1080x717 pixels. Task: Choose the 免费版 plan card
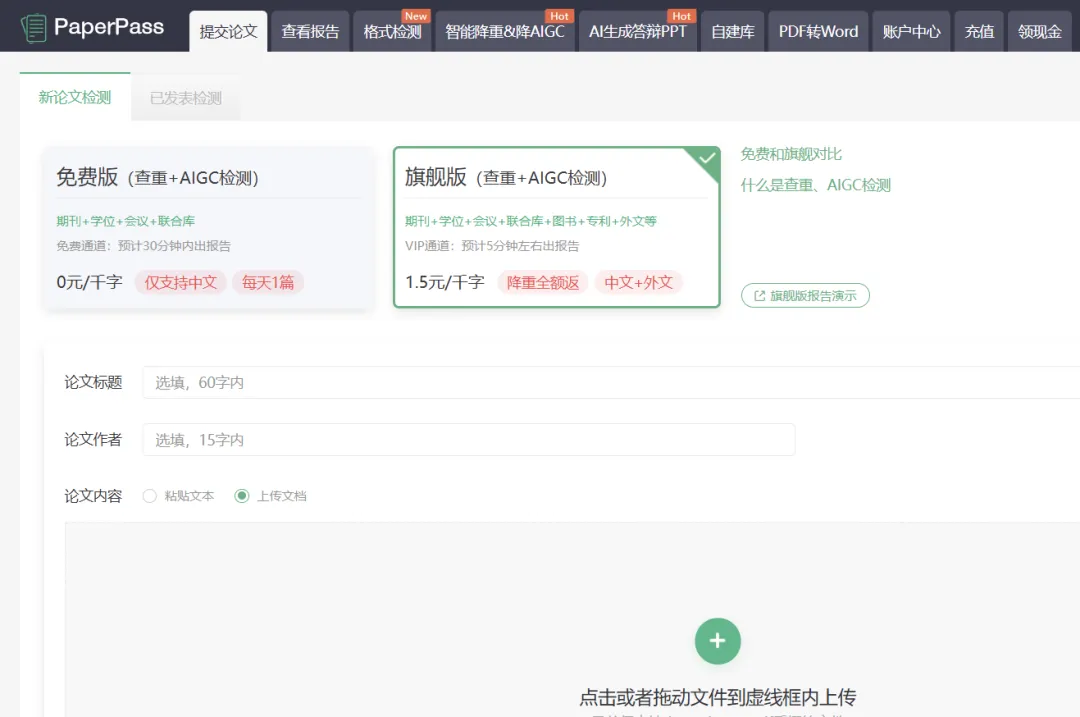(208, 228)
